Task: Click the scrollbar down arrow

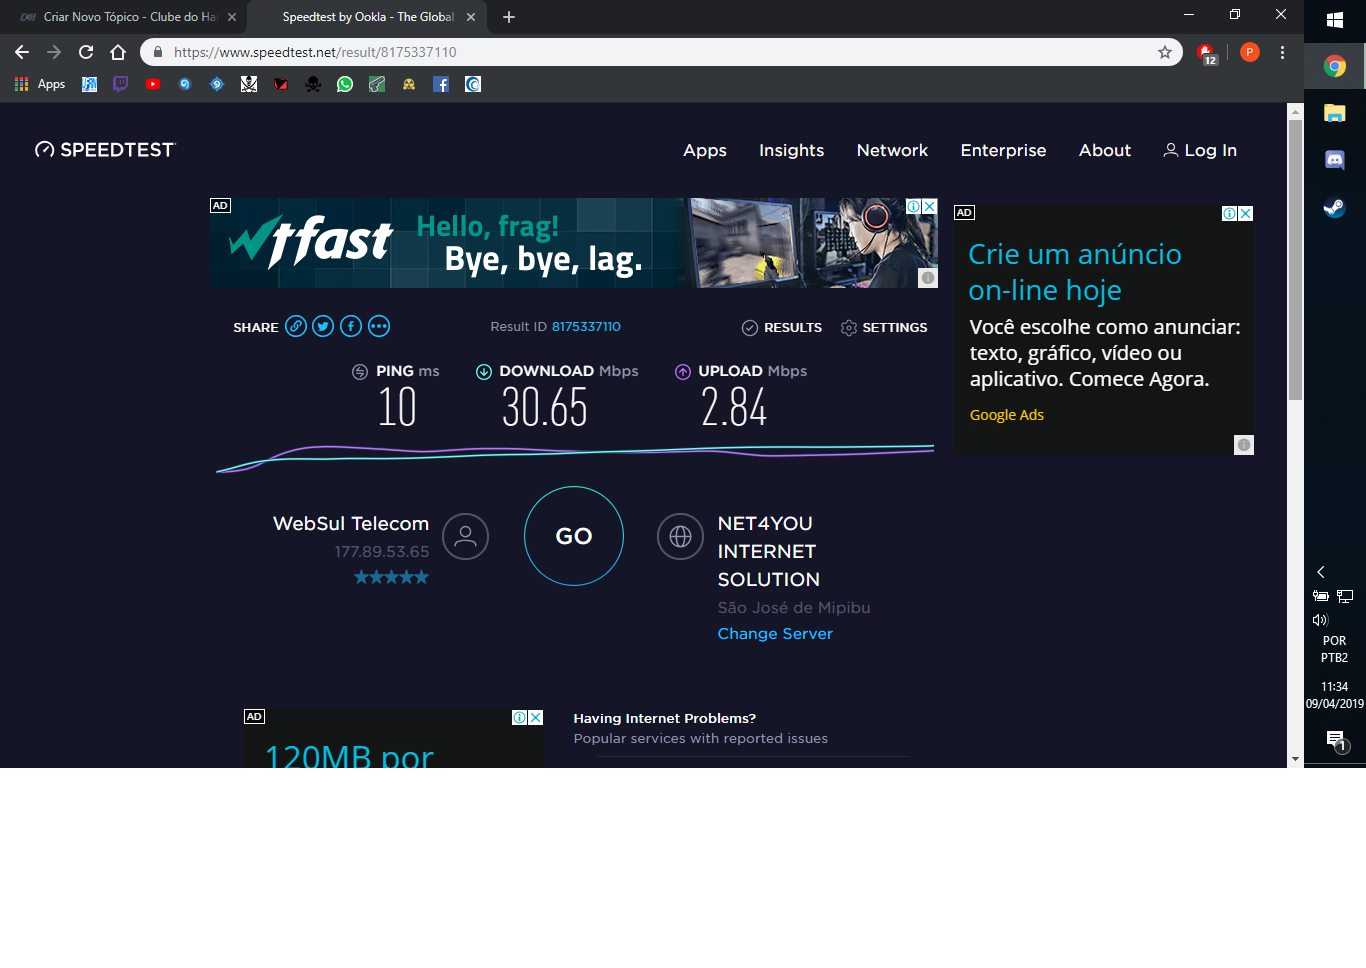Action: click(1295, 759)
